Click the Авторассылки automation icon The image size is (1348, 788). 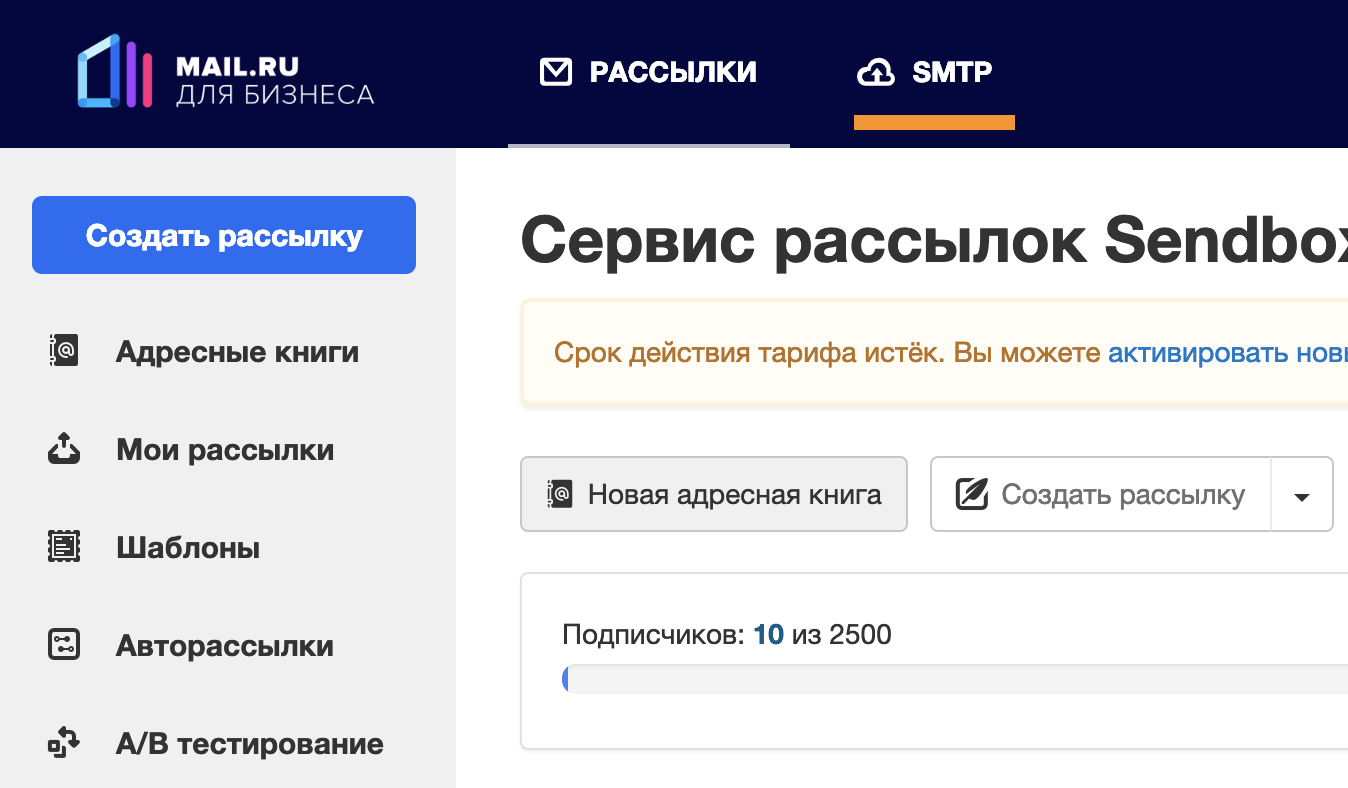tap(64, 645)
